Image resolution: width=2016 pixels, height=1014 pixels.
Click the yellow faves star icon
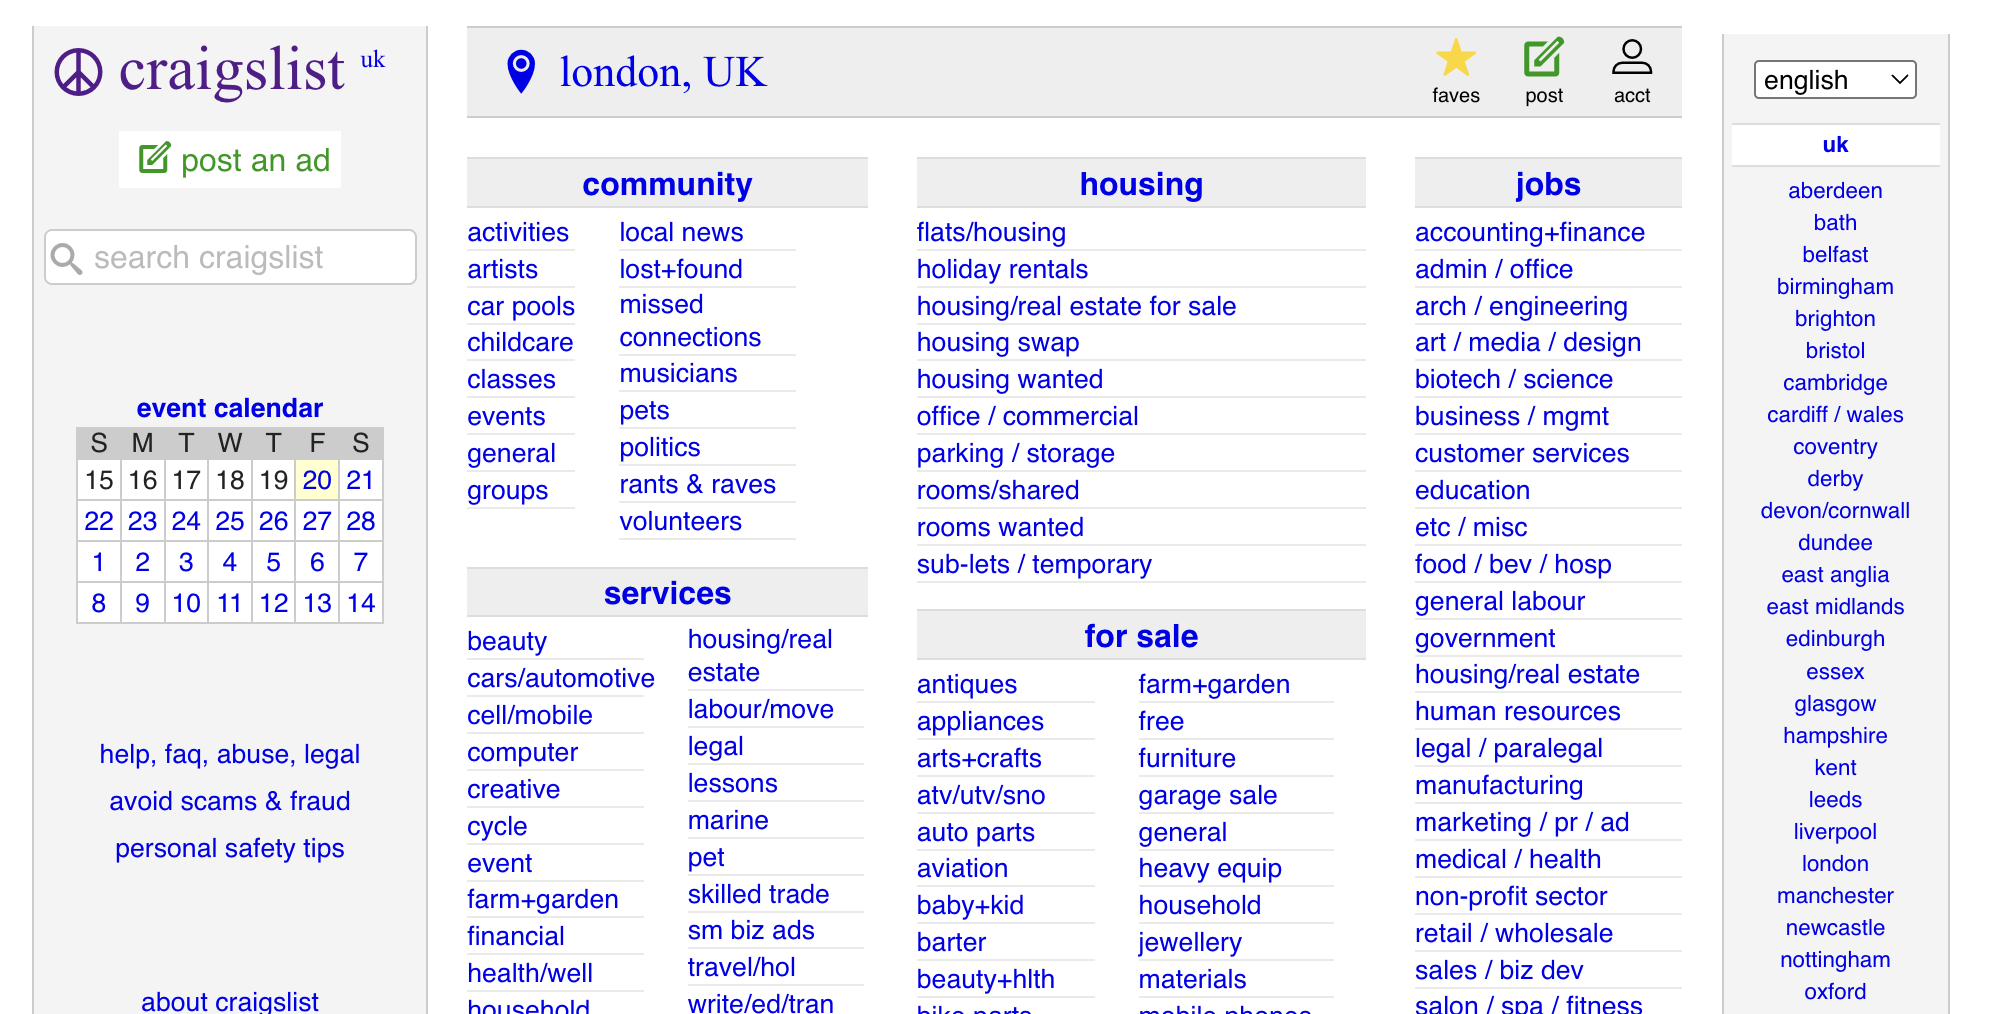click(x=1455, y=58)
